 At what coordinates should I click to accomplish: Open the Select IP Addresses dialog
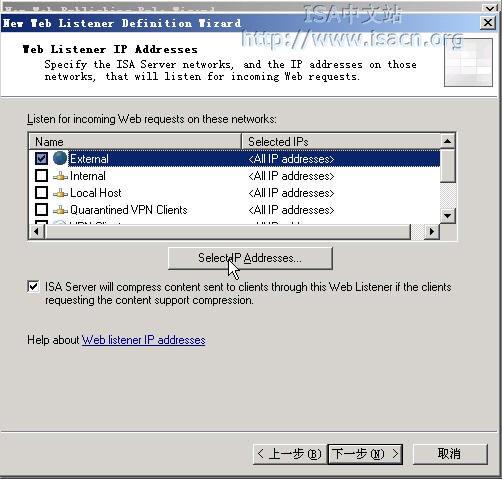(250, 258)
